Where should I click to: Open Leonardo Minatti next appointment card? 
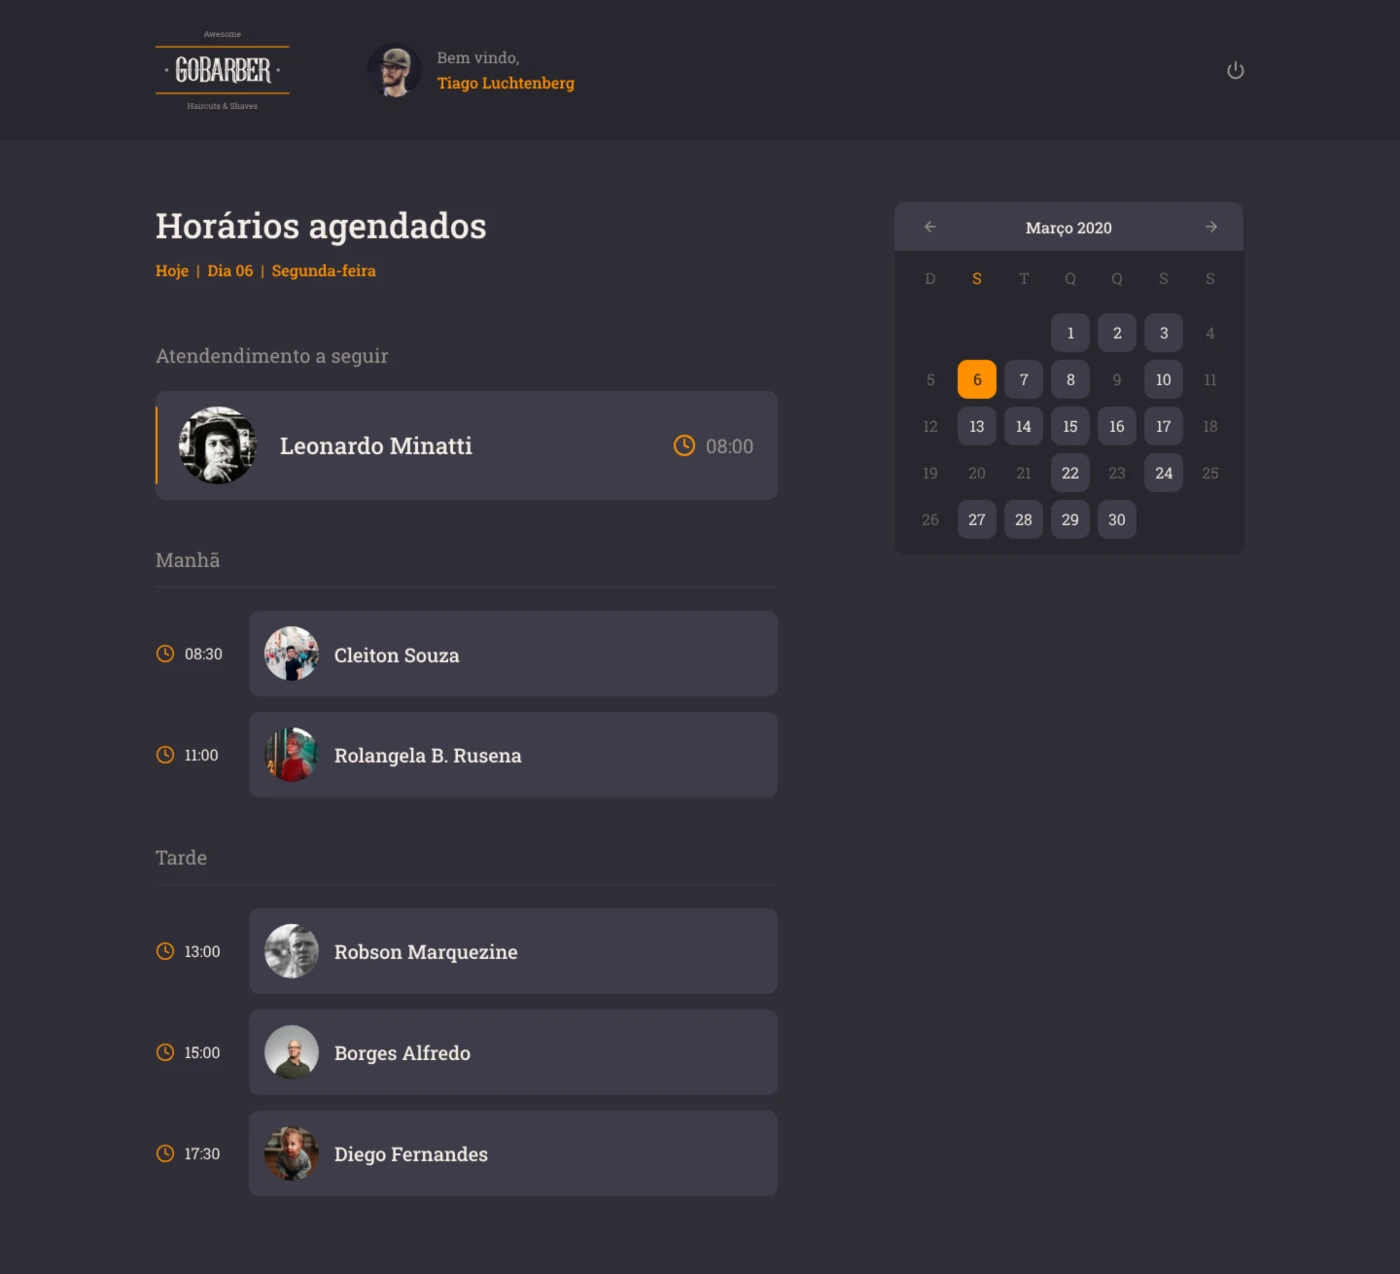pyautogui.click(x=466, y=446)
